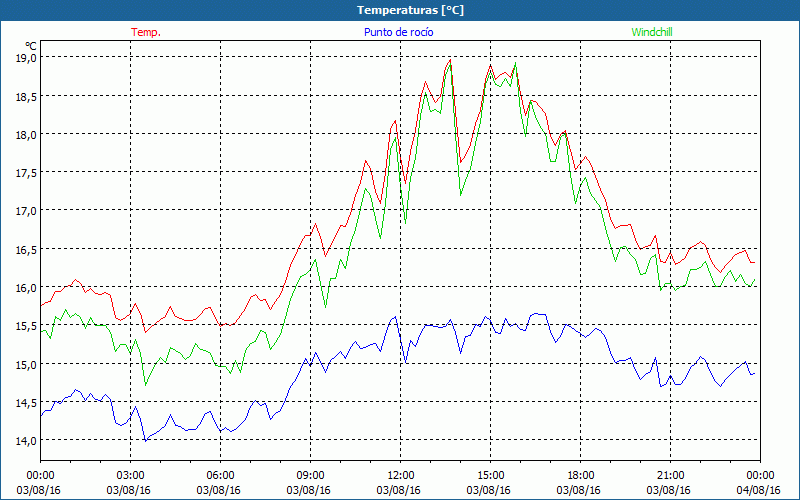Click the green Windchill legend label

[652, 32]
